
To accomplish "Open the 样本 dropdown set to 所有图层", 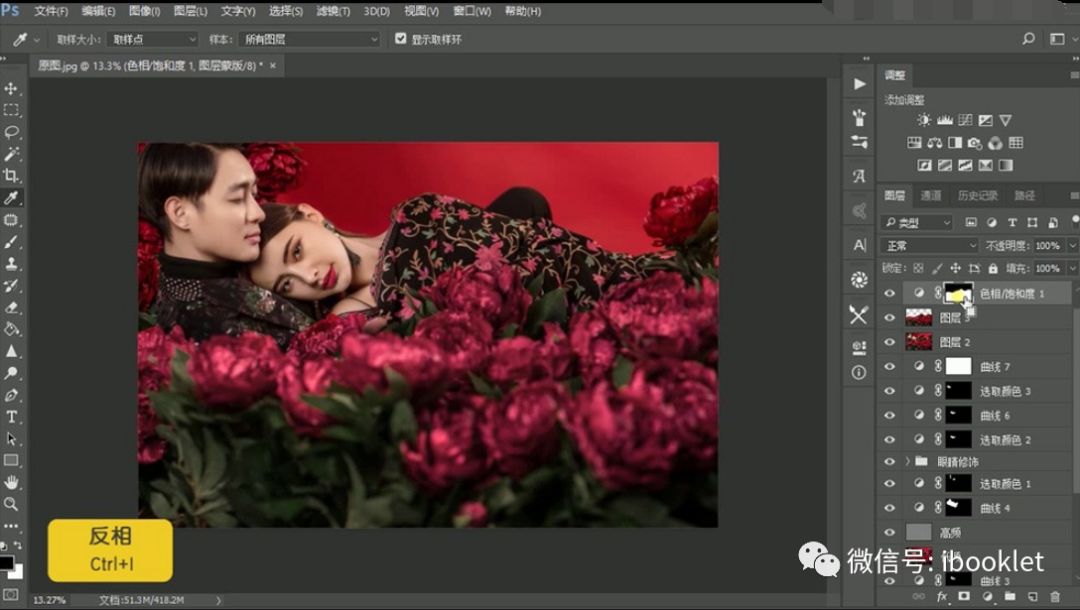I will (x=310, y=38).
